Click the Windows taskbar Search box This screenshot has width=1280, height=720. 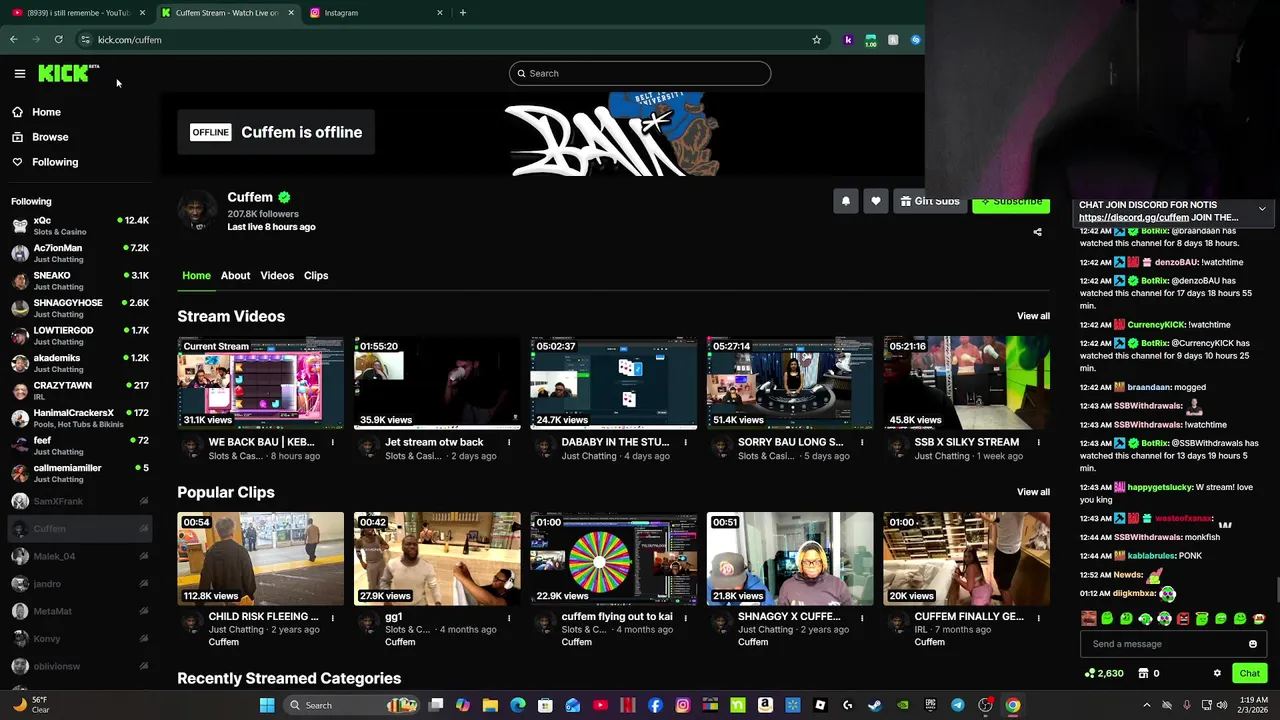tap(350, 705)
